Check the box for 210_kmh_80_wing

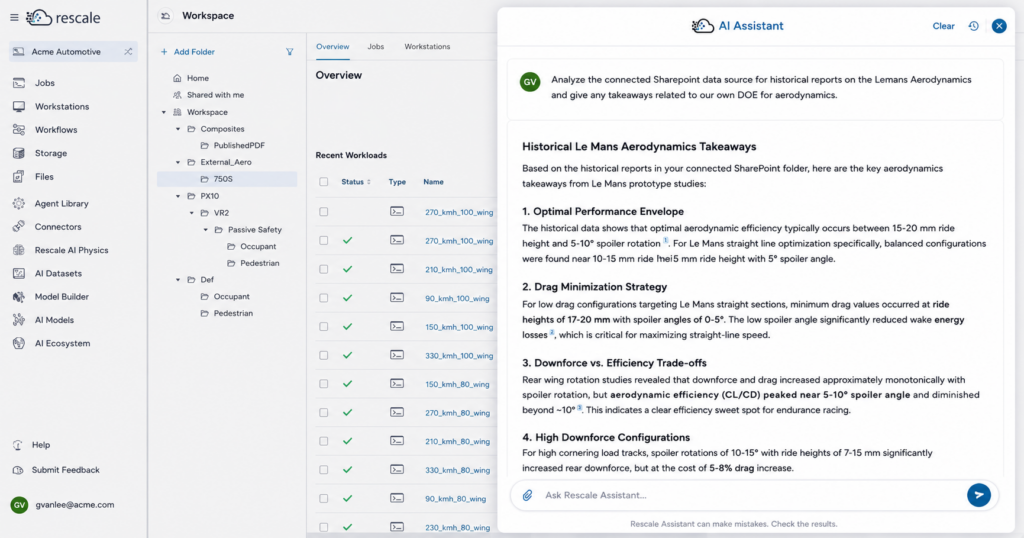[x=324, y=441]
